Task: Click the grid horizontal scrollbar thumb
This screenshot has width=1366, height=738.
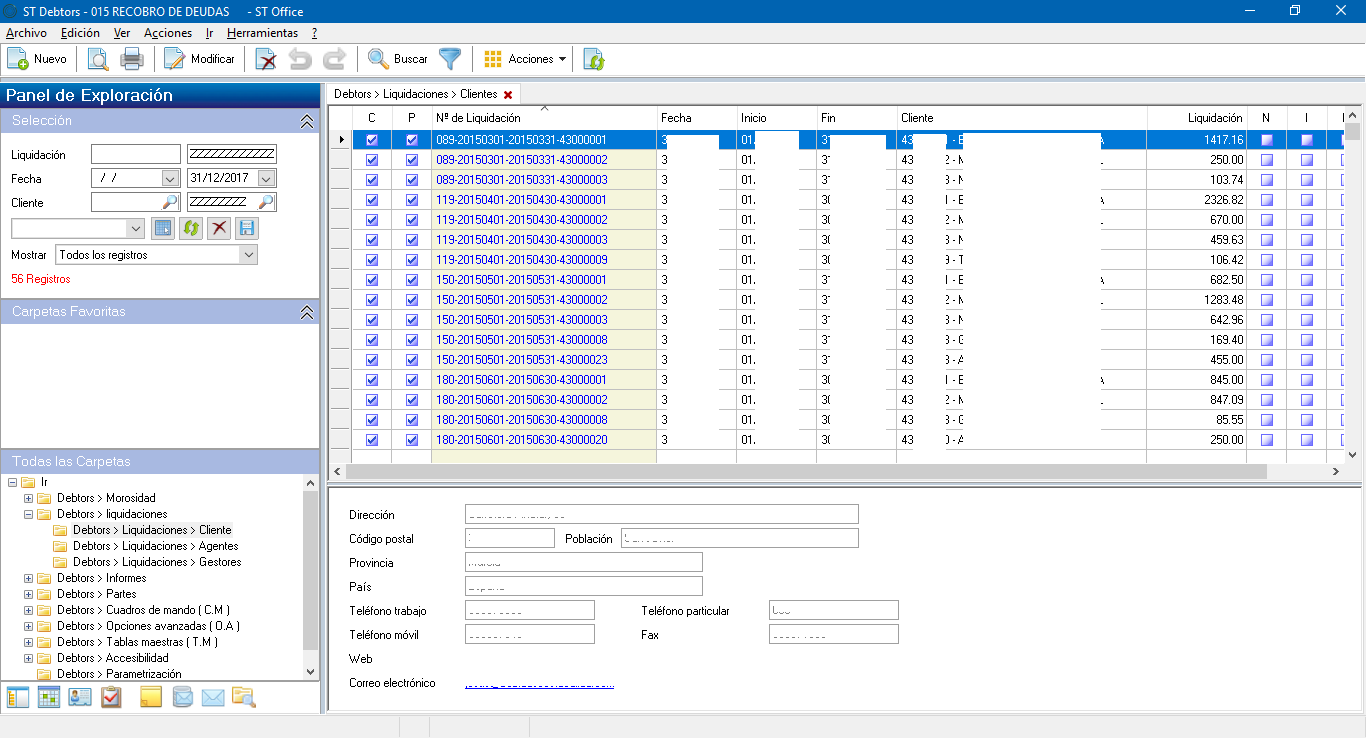Action: tap(807, 471)
